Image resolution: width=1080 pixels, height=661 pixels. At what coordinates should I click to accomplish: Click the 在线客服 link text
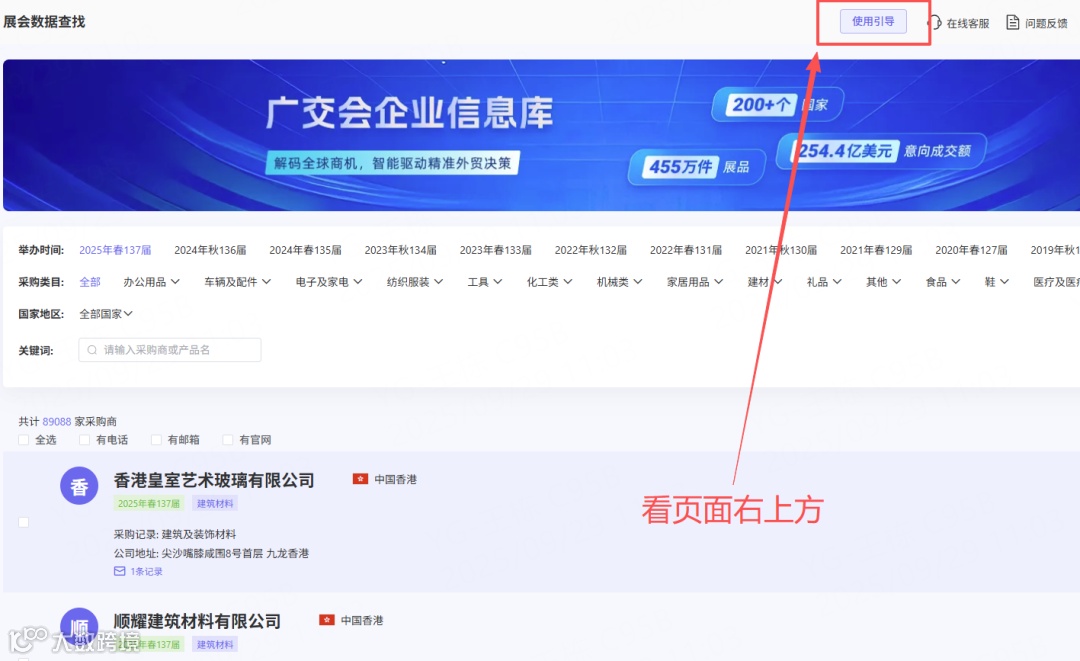pos(967,23)
